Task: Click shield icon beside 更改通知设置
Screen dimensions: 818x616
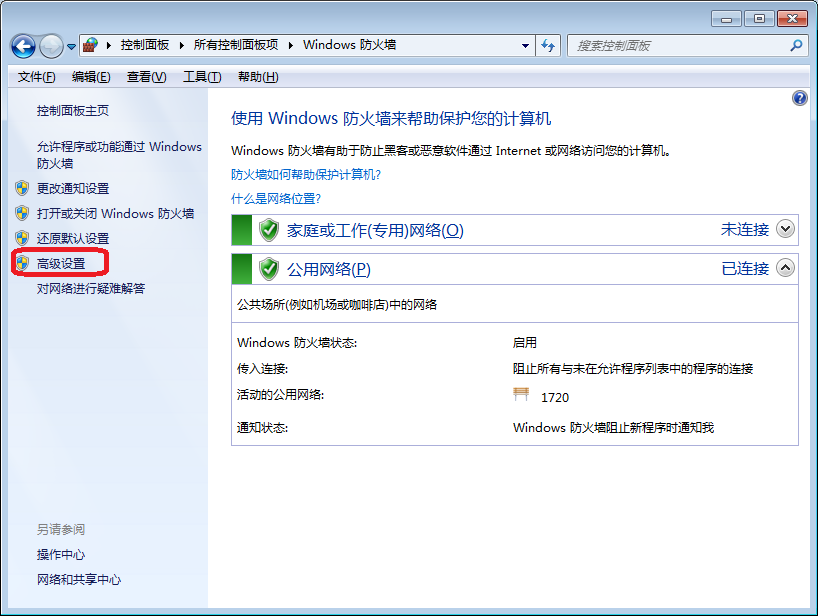Action: click(x=22, y=188)
